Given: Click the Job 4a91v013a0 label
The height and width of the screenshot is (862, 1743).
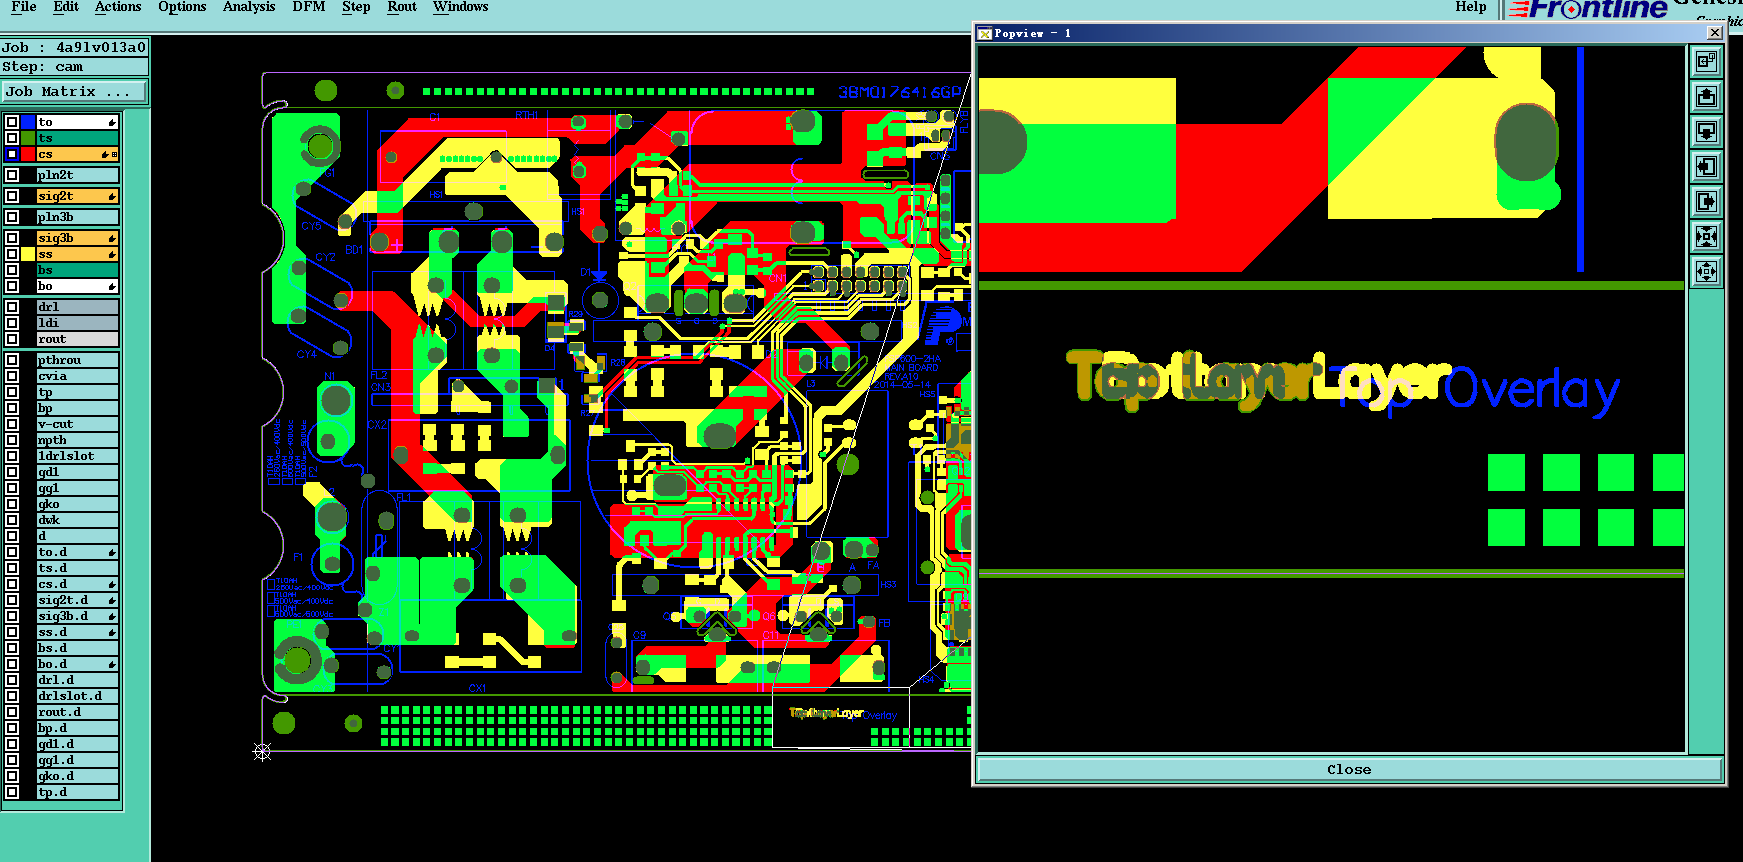Looking at the screenshot, I should click(x=74, y=47).
